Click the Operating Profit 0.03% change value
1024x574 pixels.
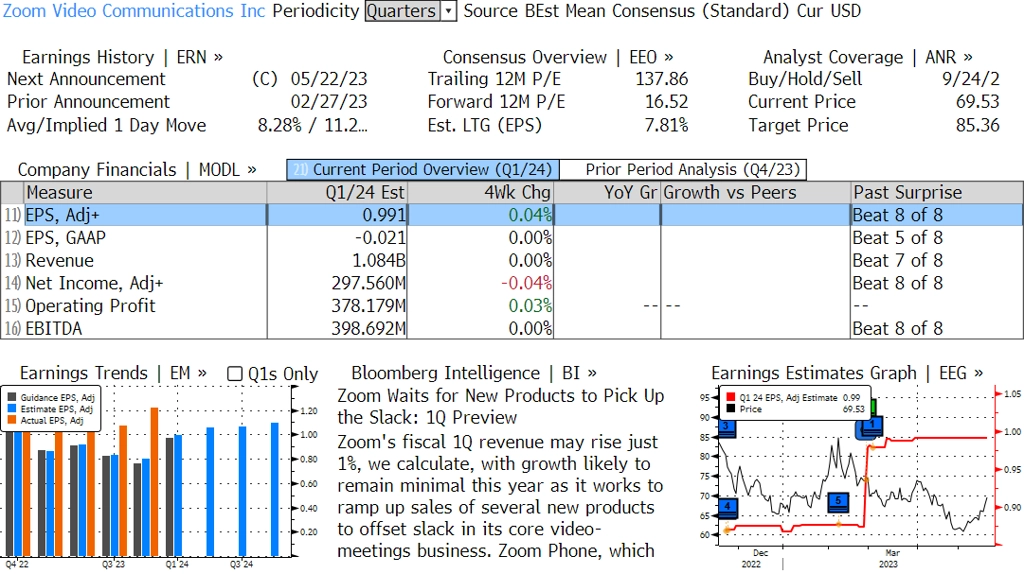point(530,306)
